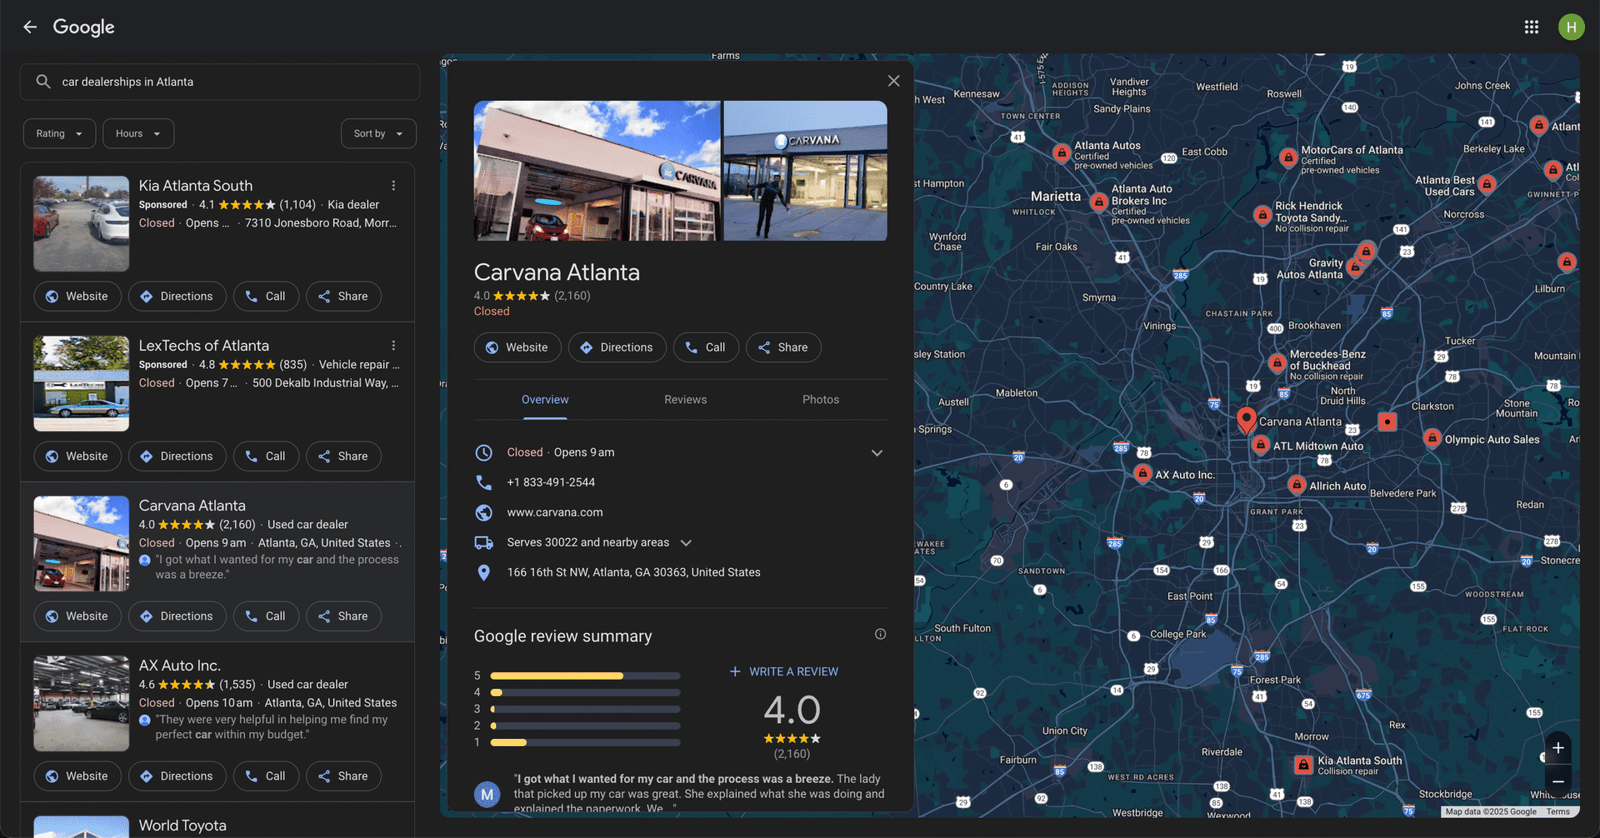Open the Hours filter dropdown
The image size is (1600, 838).
(x=138, y=134)
